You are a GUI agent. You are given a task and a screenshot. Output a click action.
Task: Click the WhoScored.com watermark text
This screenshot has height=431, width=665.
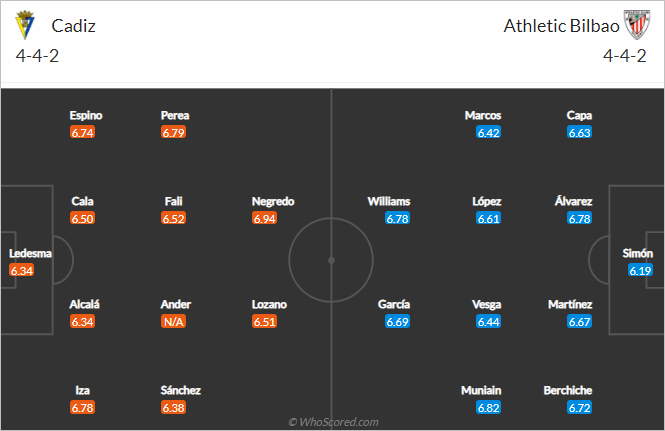(333, 422)
